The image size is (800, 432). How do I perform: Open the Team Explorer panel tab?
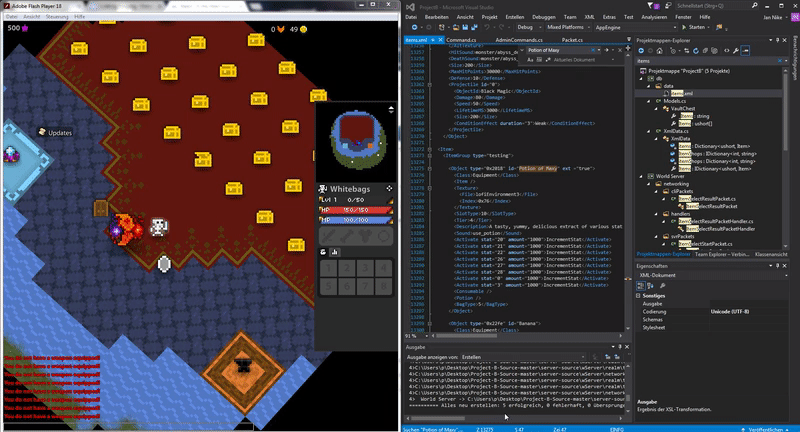[x=722, y=254]
